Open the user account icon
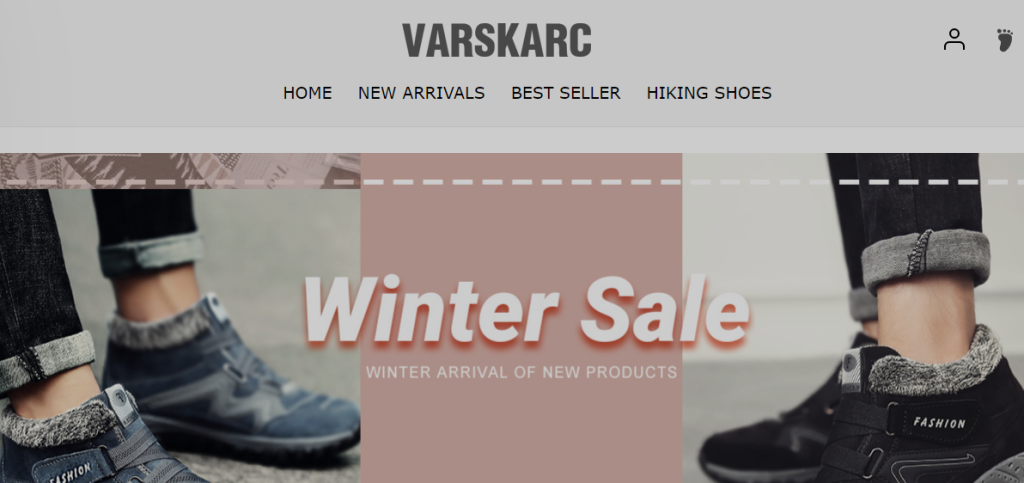This screenshot has height=483, width=1024. (x=953, y=39)
